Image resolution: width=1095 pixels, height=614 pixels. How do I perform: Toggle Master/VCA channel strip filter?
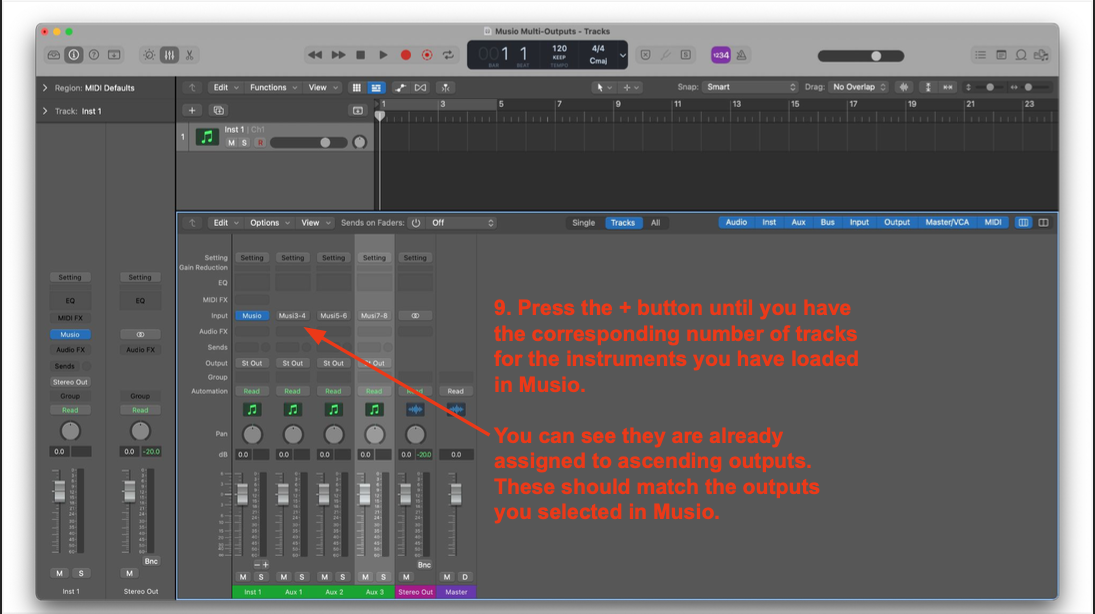(947, 222)
